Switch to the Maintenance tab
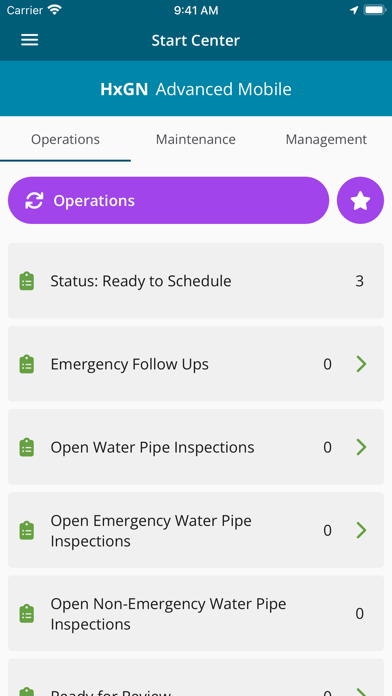 coord(196,139)
